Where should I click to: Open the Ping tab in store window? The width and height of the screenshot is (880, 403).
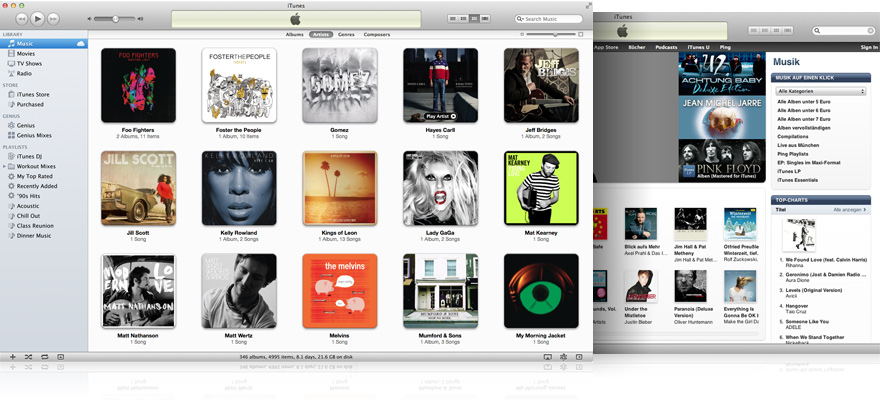pos(725,48)
